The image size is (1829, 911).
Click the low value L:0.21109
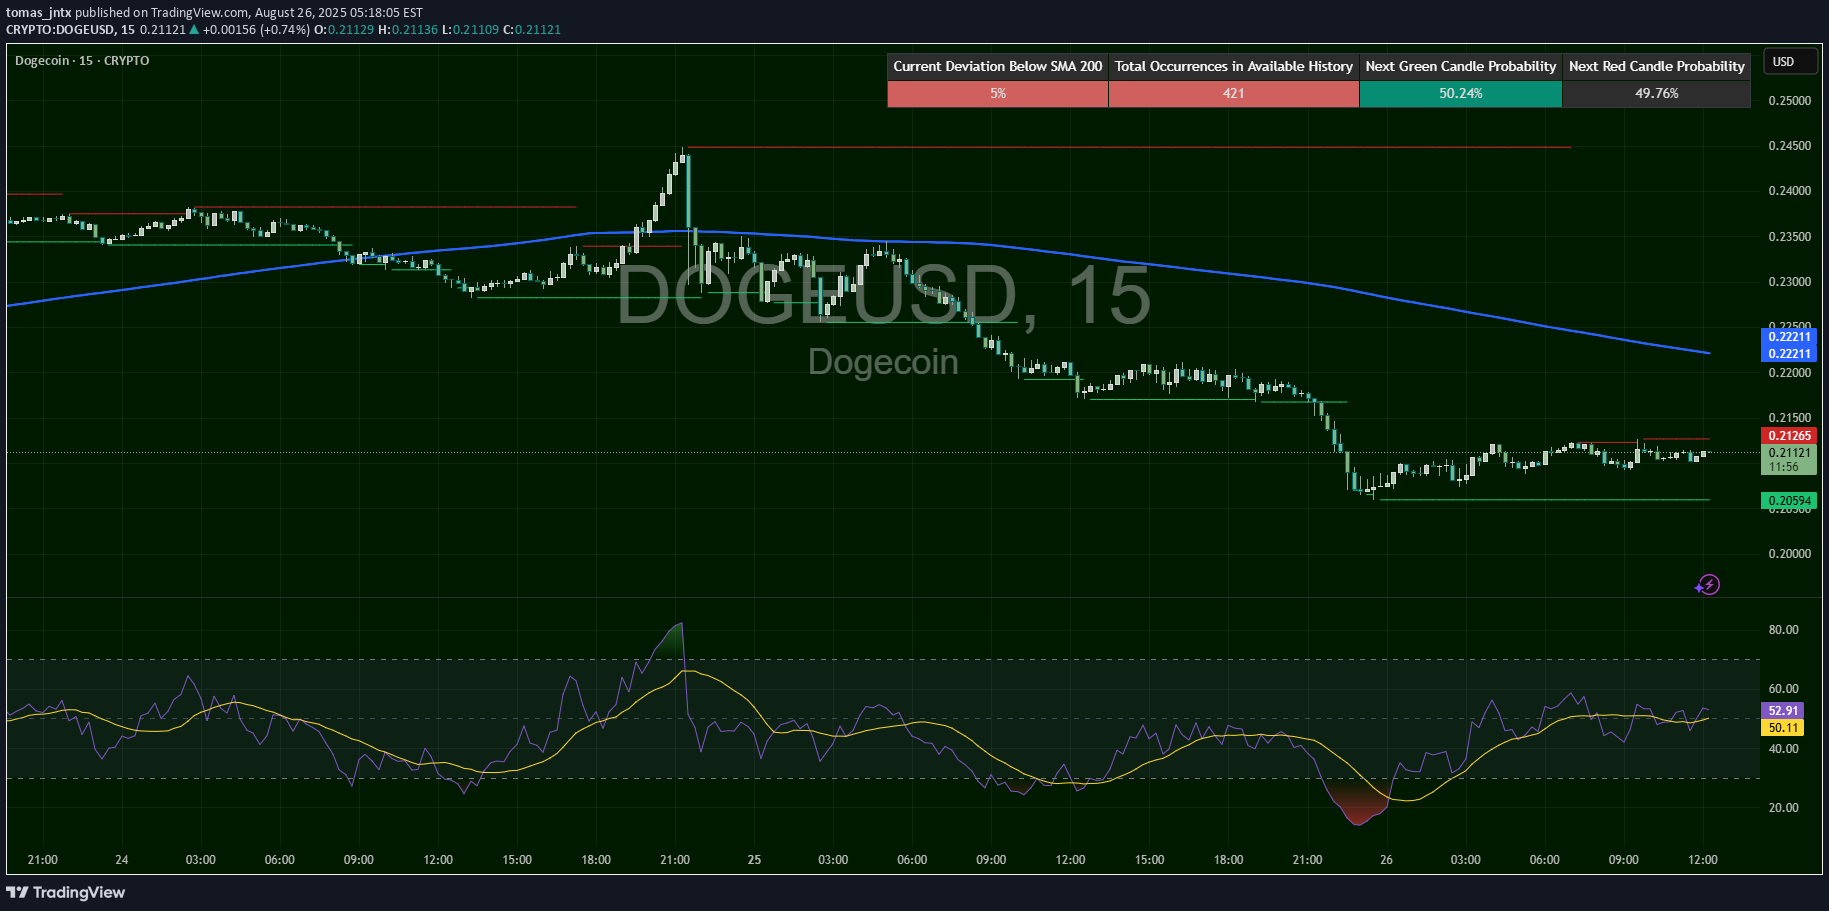(470, 30)
